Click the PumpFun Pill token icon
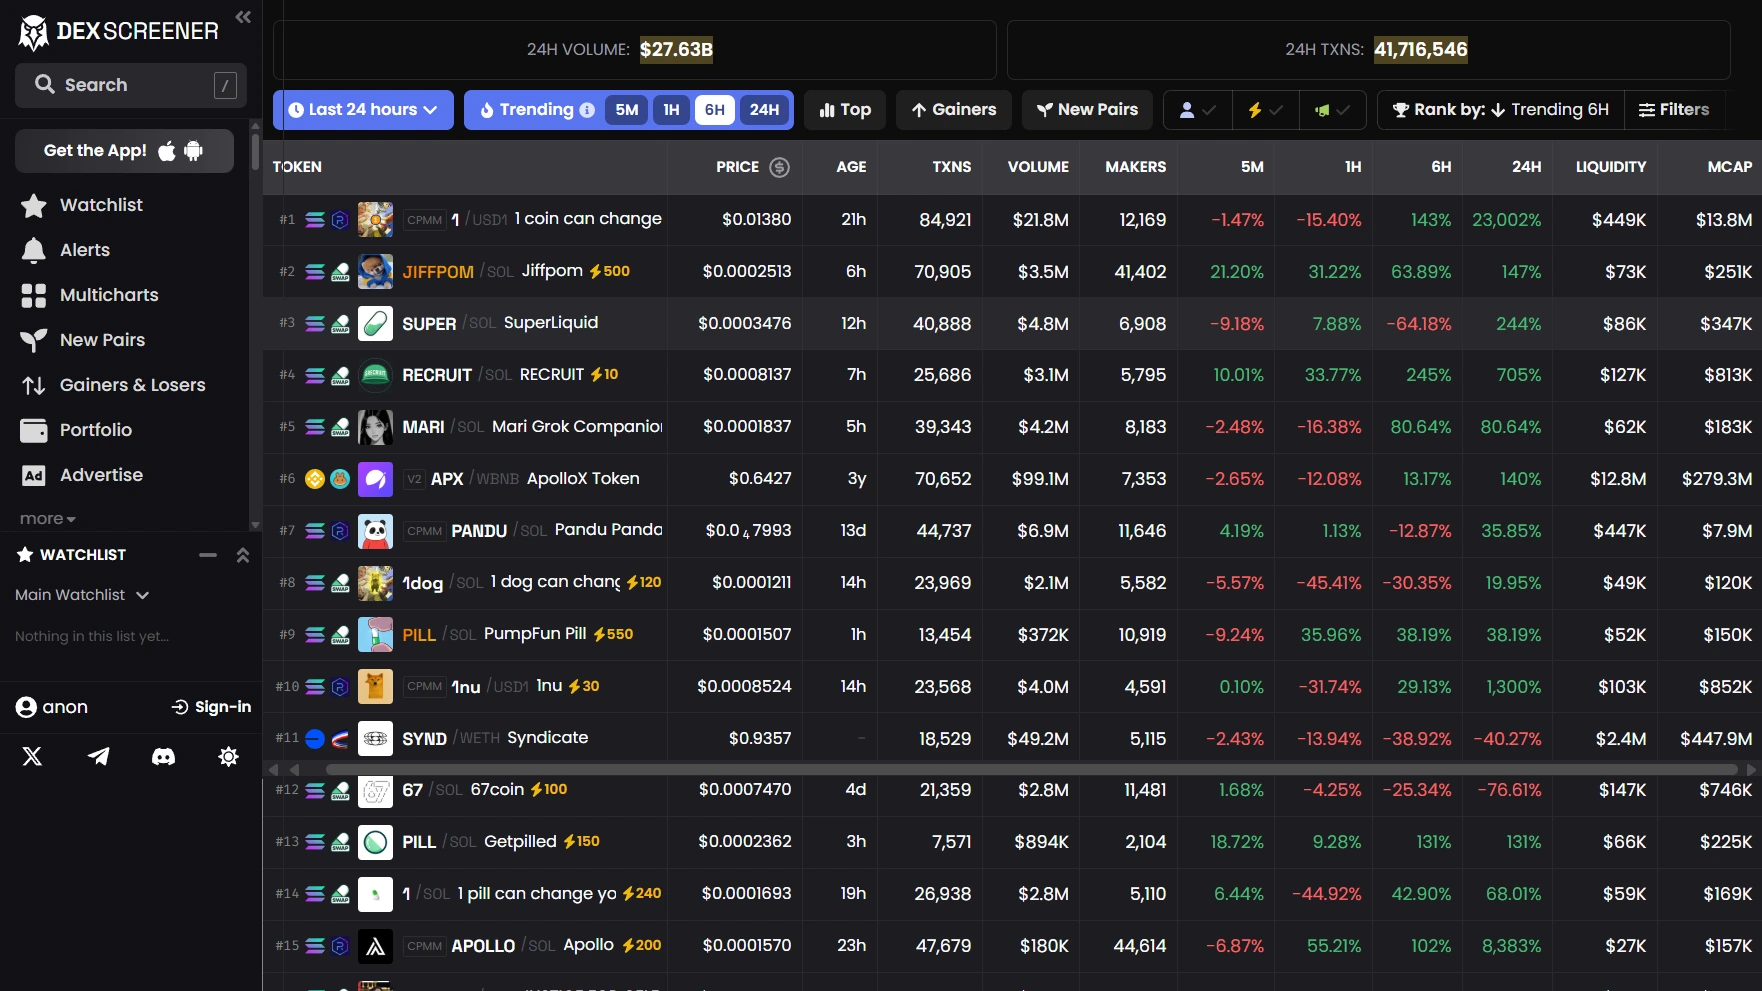The height and width of the screenshot is (991, 1762). click(x=375, y=635)
